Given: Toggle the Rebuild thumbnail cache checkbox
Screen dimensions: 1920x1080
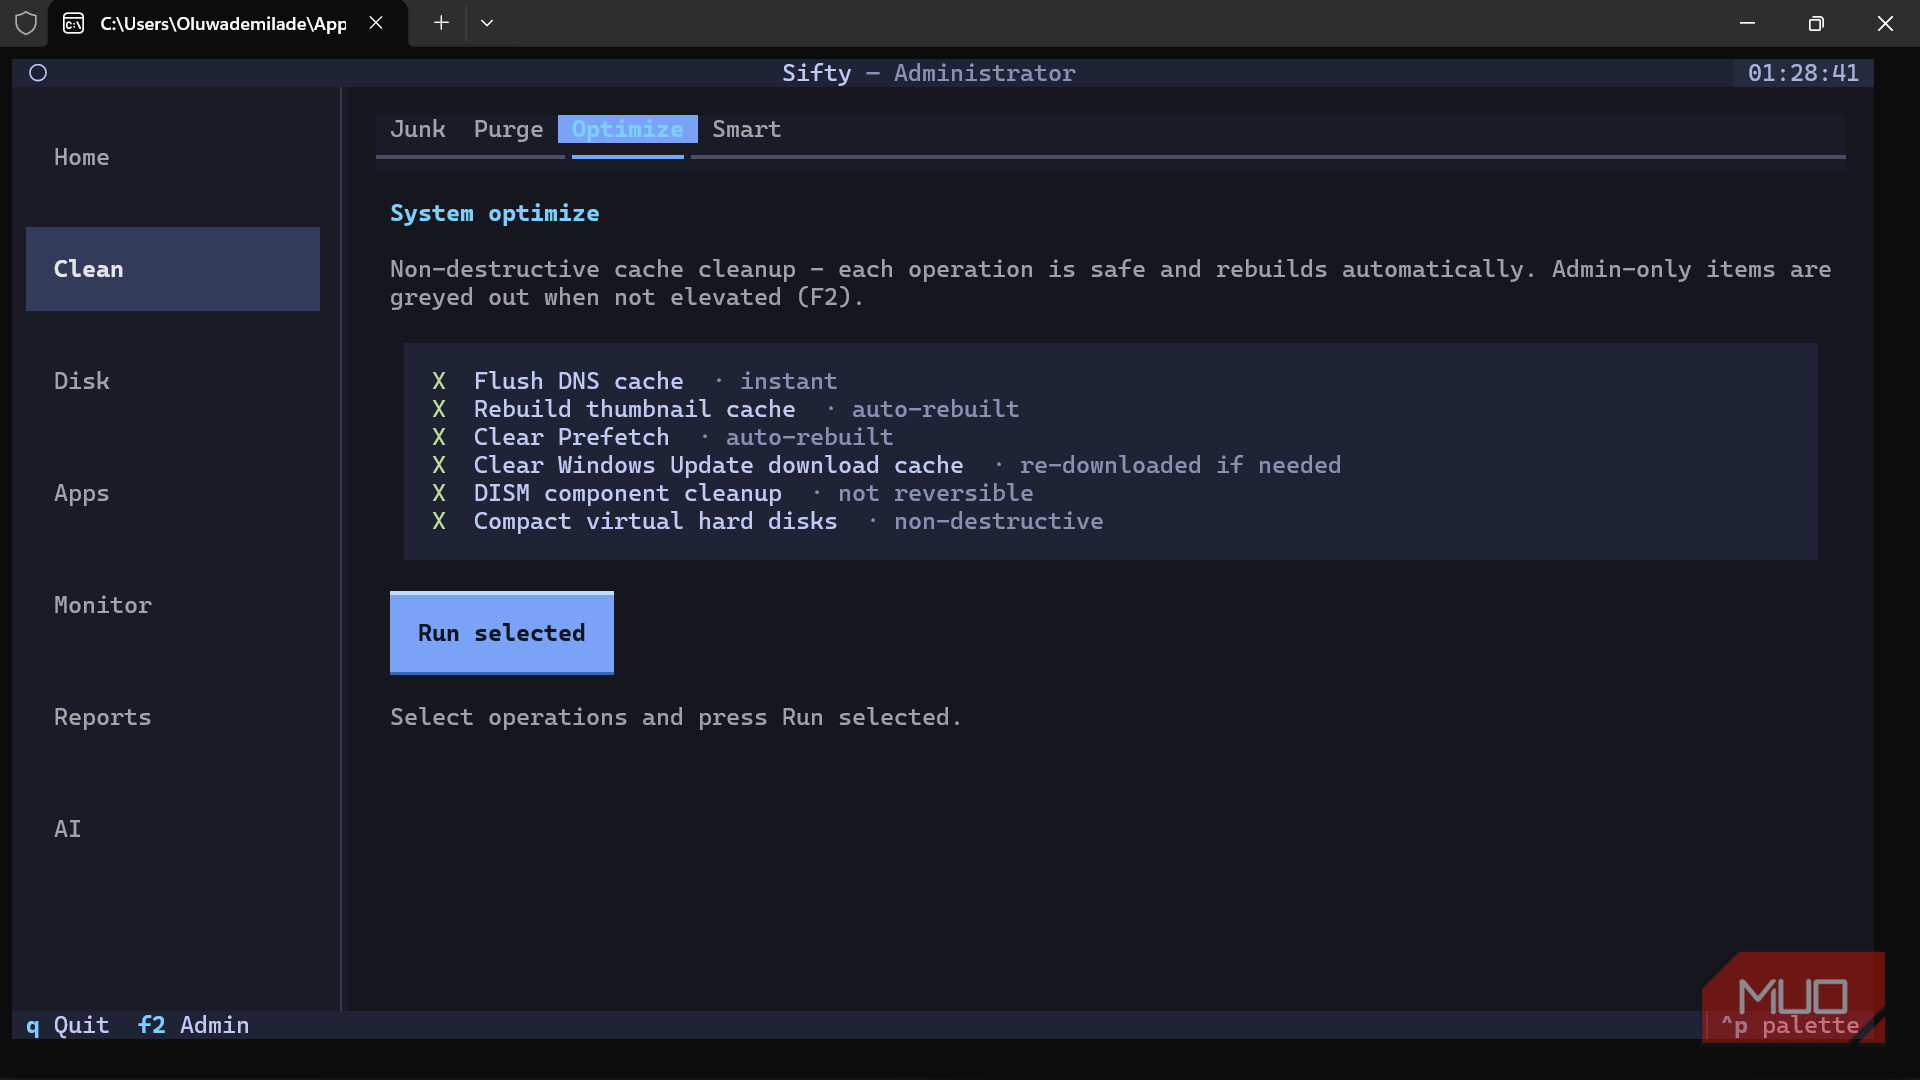Looking at the screenshot, I should [x=439, y=409].
